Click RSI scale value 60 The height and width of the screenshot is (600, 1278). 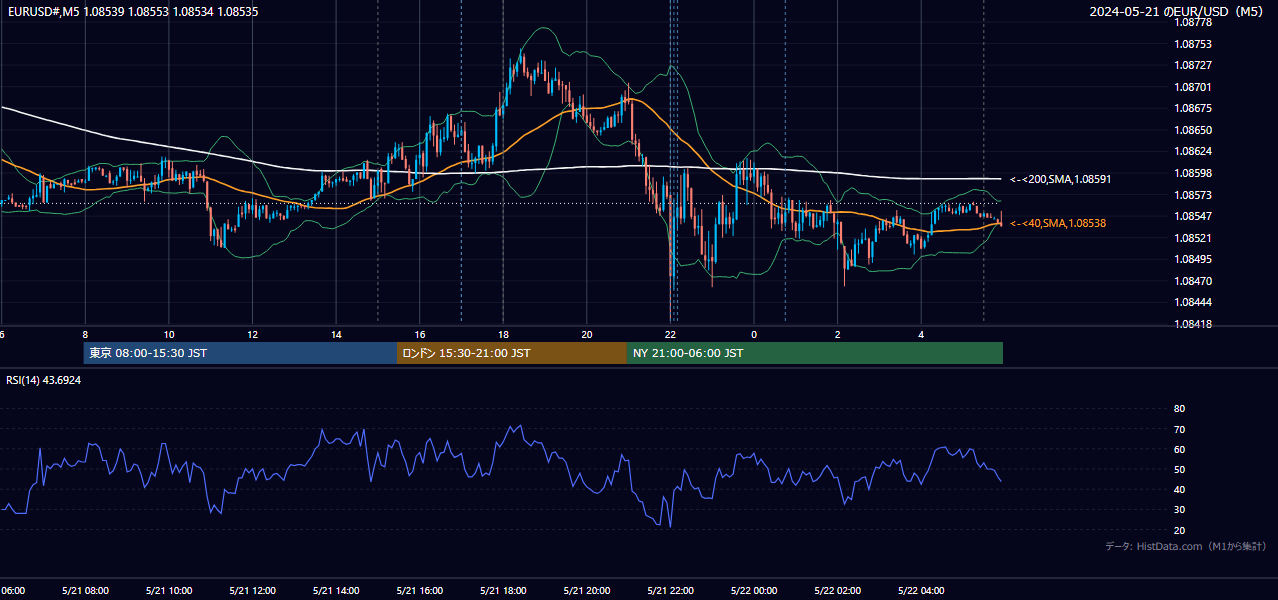(1179, 449)
